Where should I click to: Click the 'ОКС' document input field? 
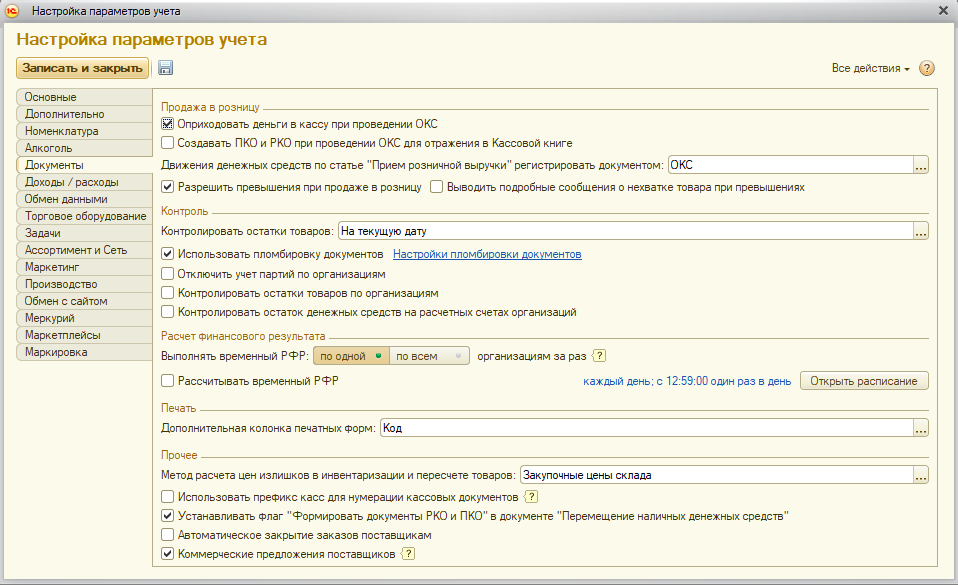791,165
